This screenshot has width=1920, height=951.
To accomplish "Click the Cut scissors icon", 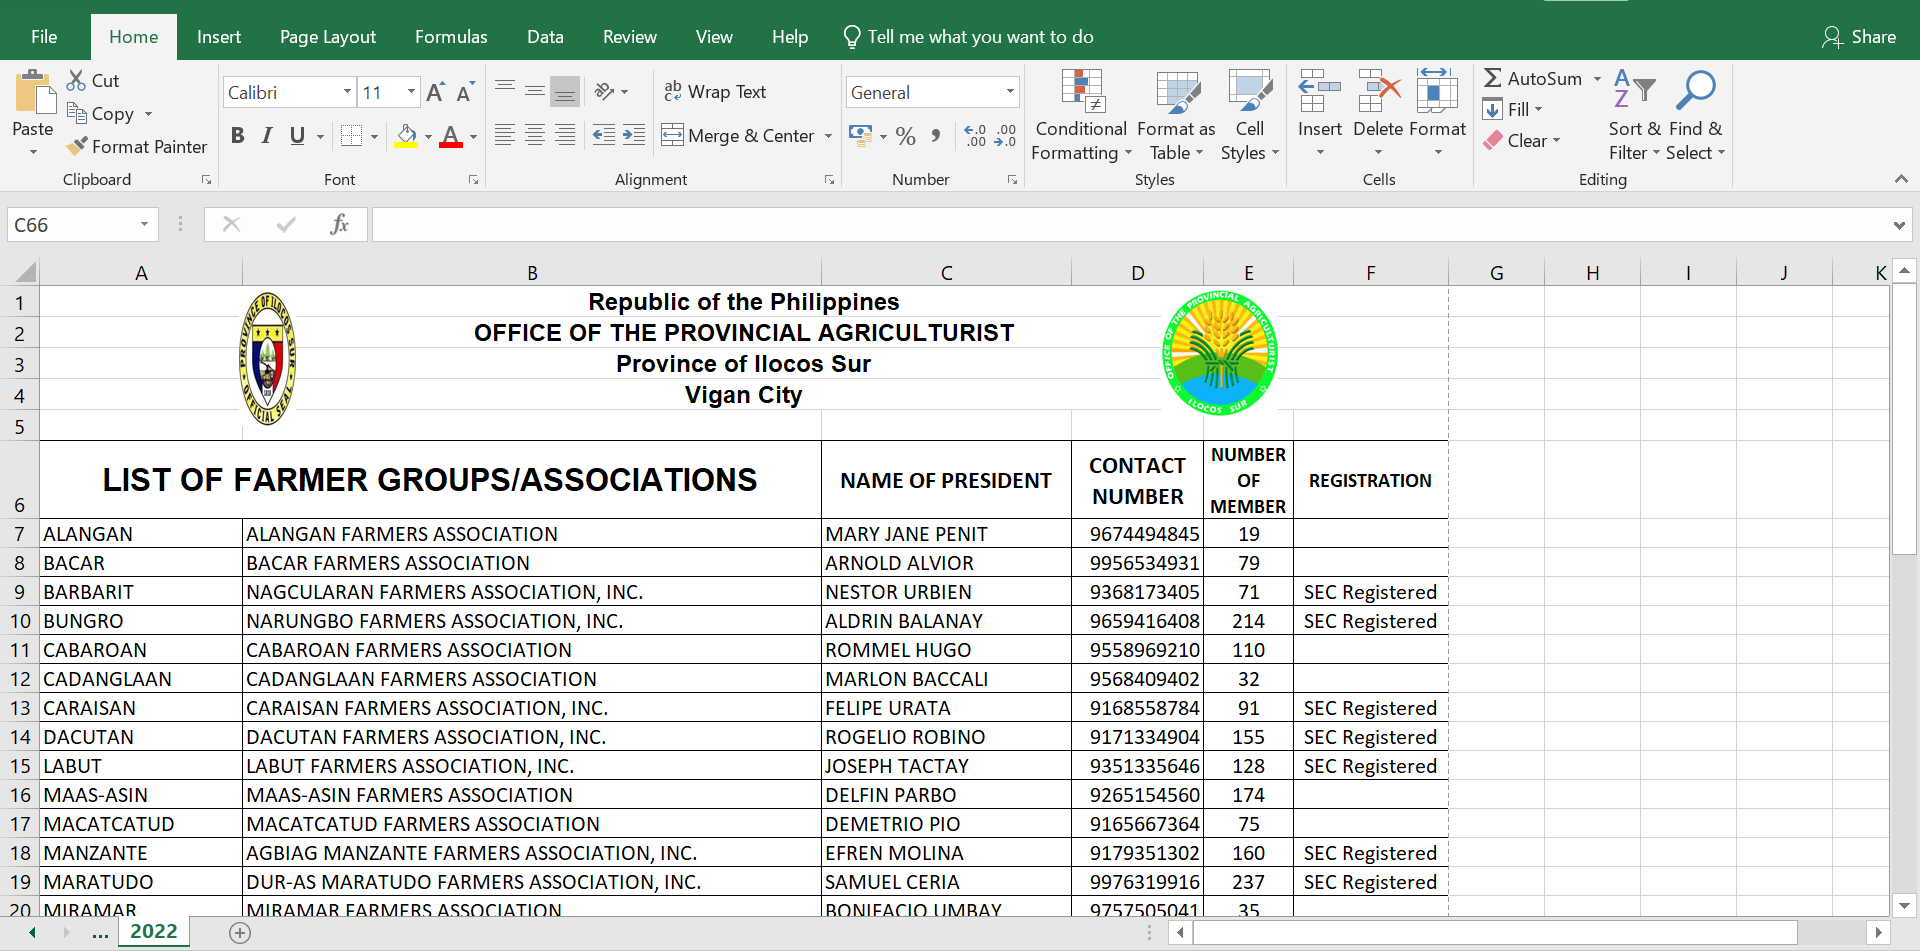I will pyautogui.click(x=76, y=80).
